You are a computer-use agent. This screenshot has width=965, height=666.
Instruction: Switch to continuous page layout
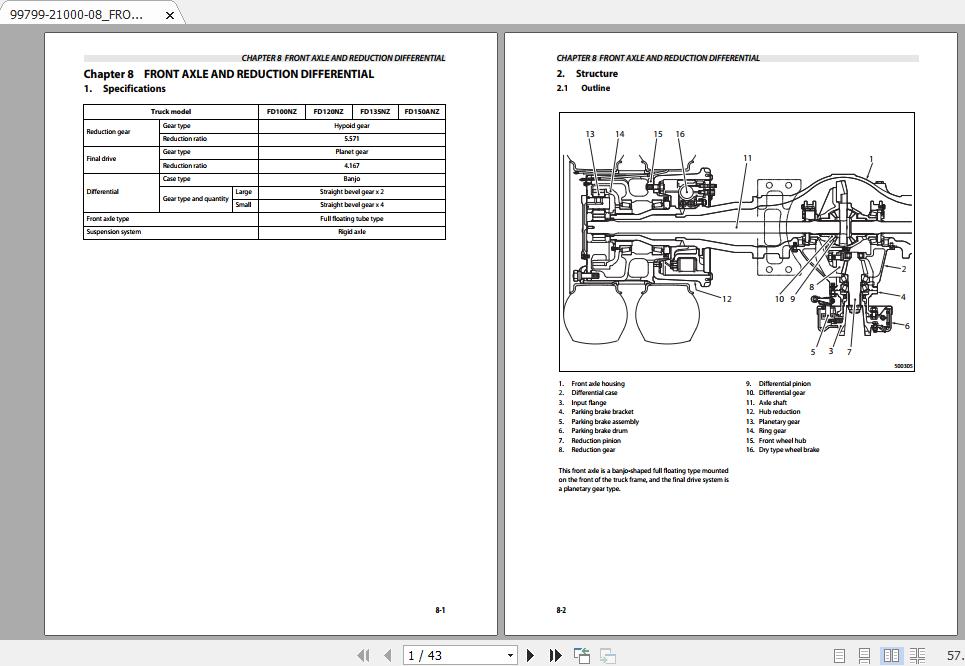pyautogui.click(x=864, y=655)
